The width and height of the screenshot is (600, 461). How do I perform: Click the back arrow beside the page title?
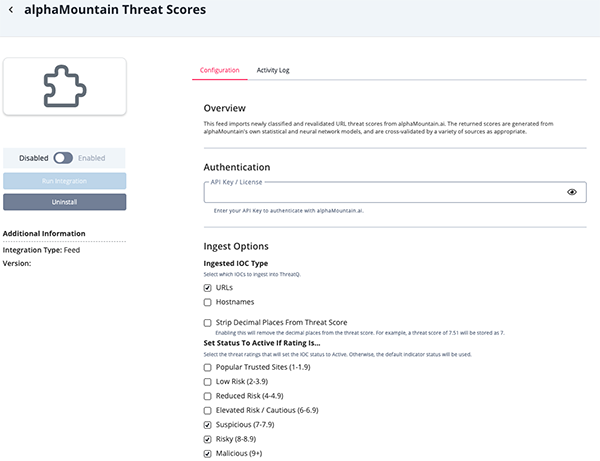11,10
